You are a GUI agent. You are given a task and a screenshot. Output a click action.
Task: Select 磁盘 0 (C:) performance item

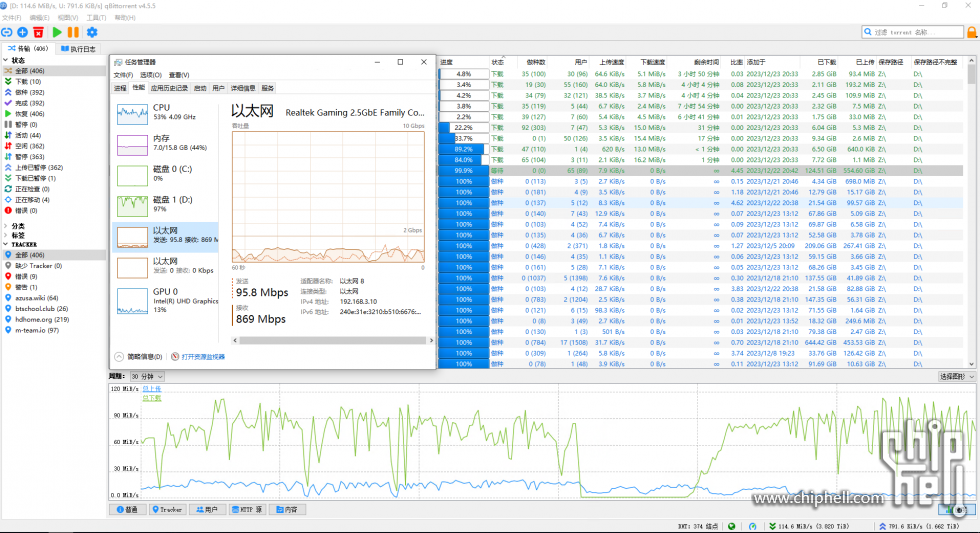tap(166, 176)
